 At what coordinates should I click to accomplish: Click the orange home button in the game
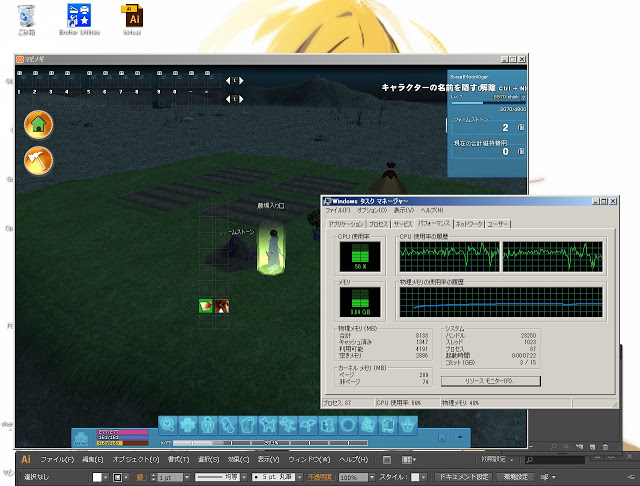(x=38, y=124)
